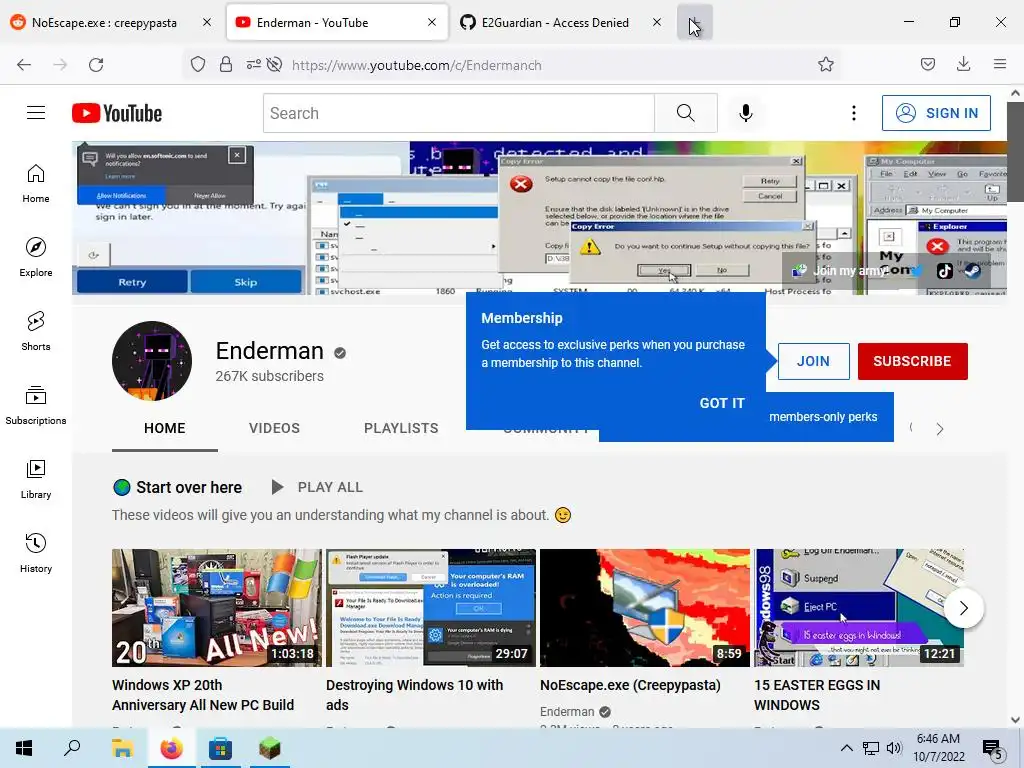1024x768 pixels.
Task: Select the channel PLAYLISTS tab
Action: pos(401,428)
